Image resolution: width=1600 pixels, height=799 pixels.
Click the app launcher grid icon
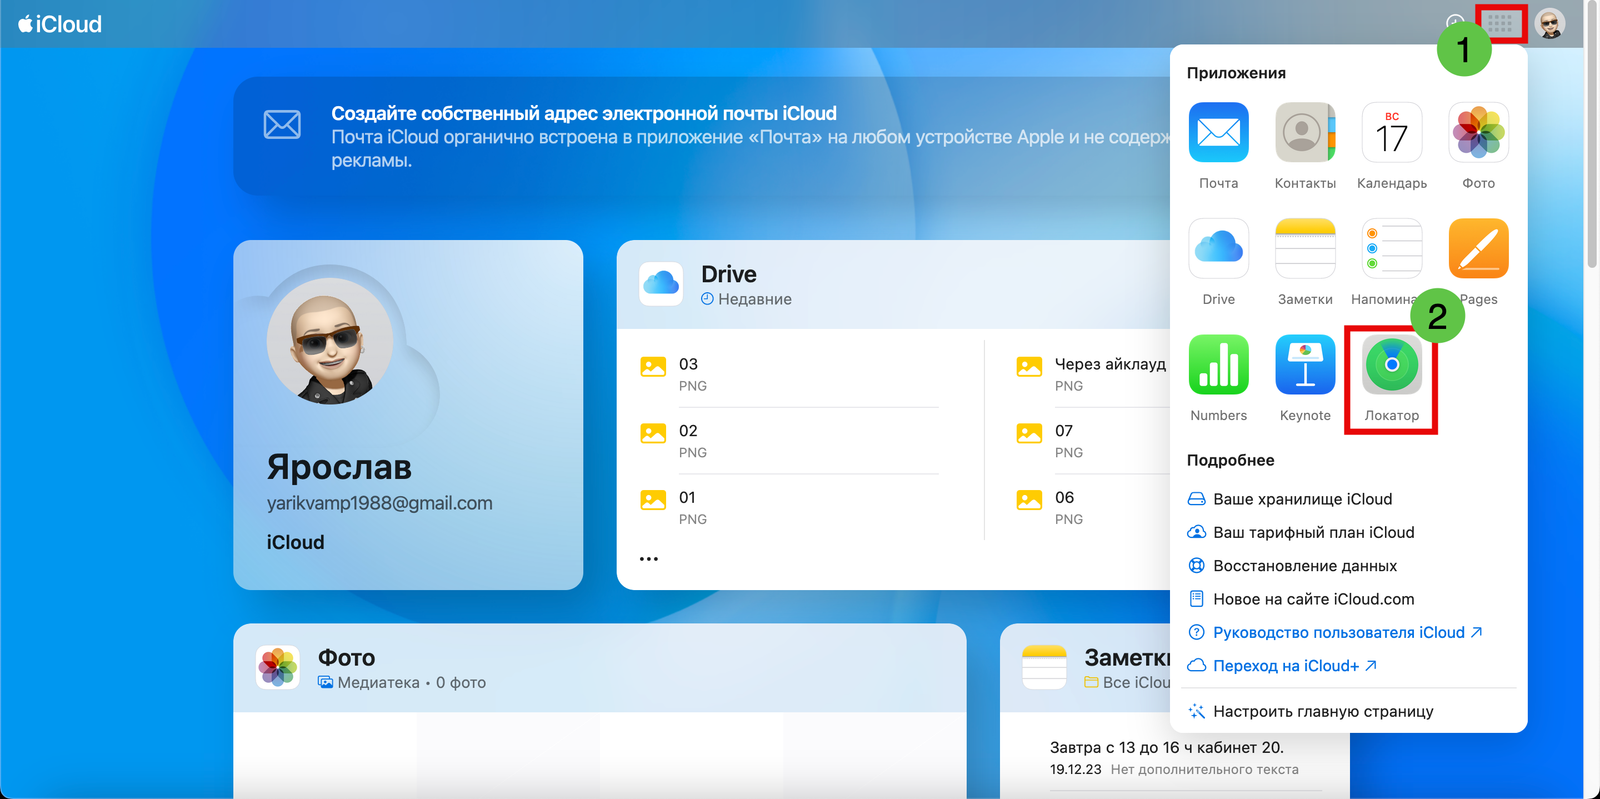1500,23
